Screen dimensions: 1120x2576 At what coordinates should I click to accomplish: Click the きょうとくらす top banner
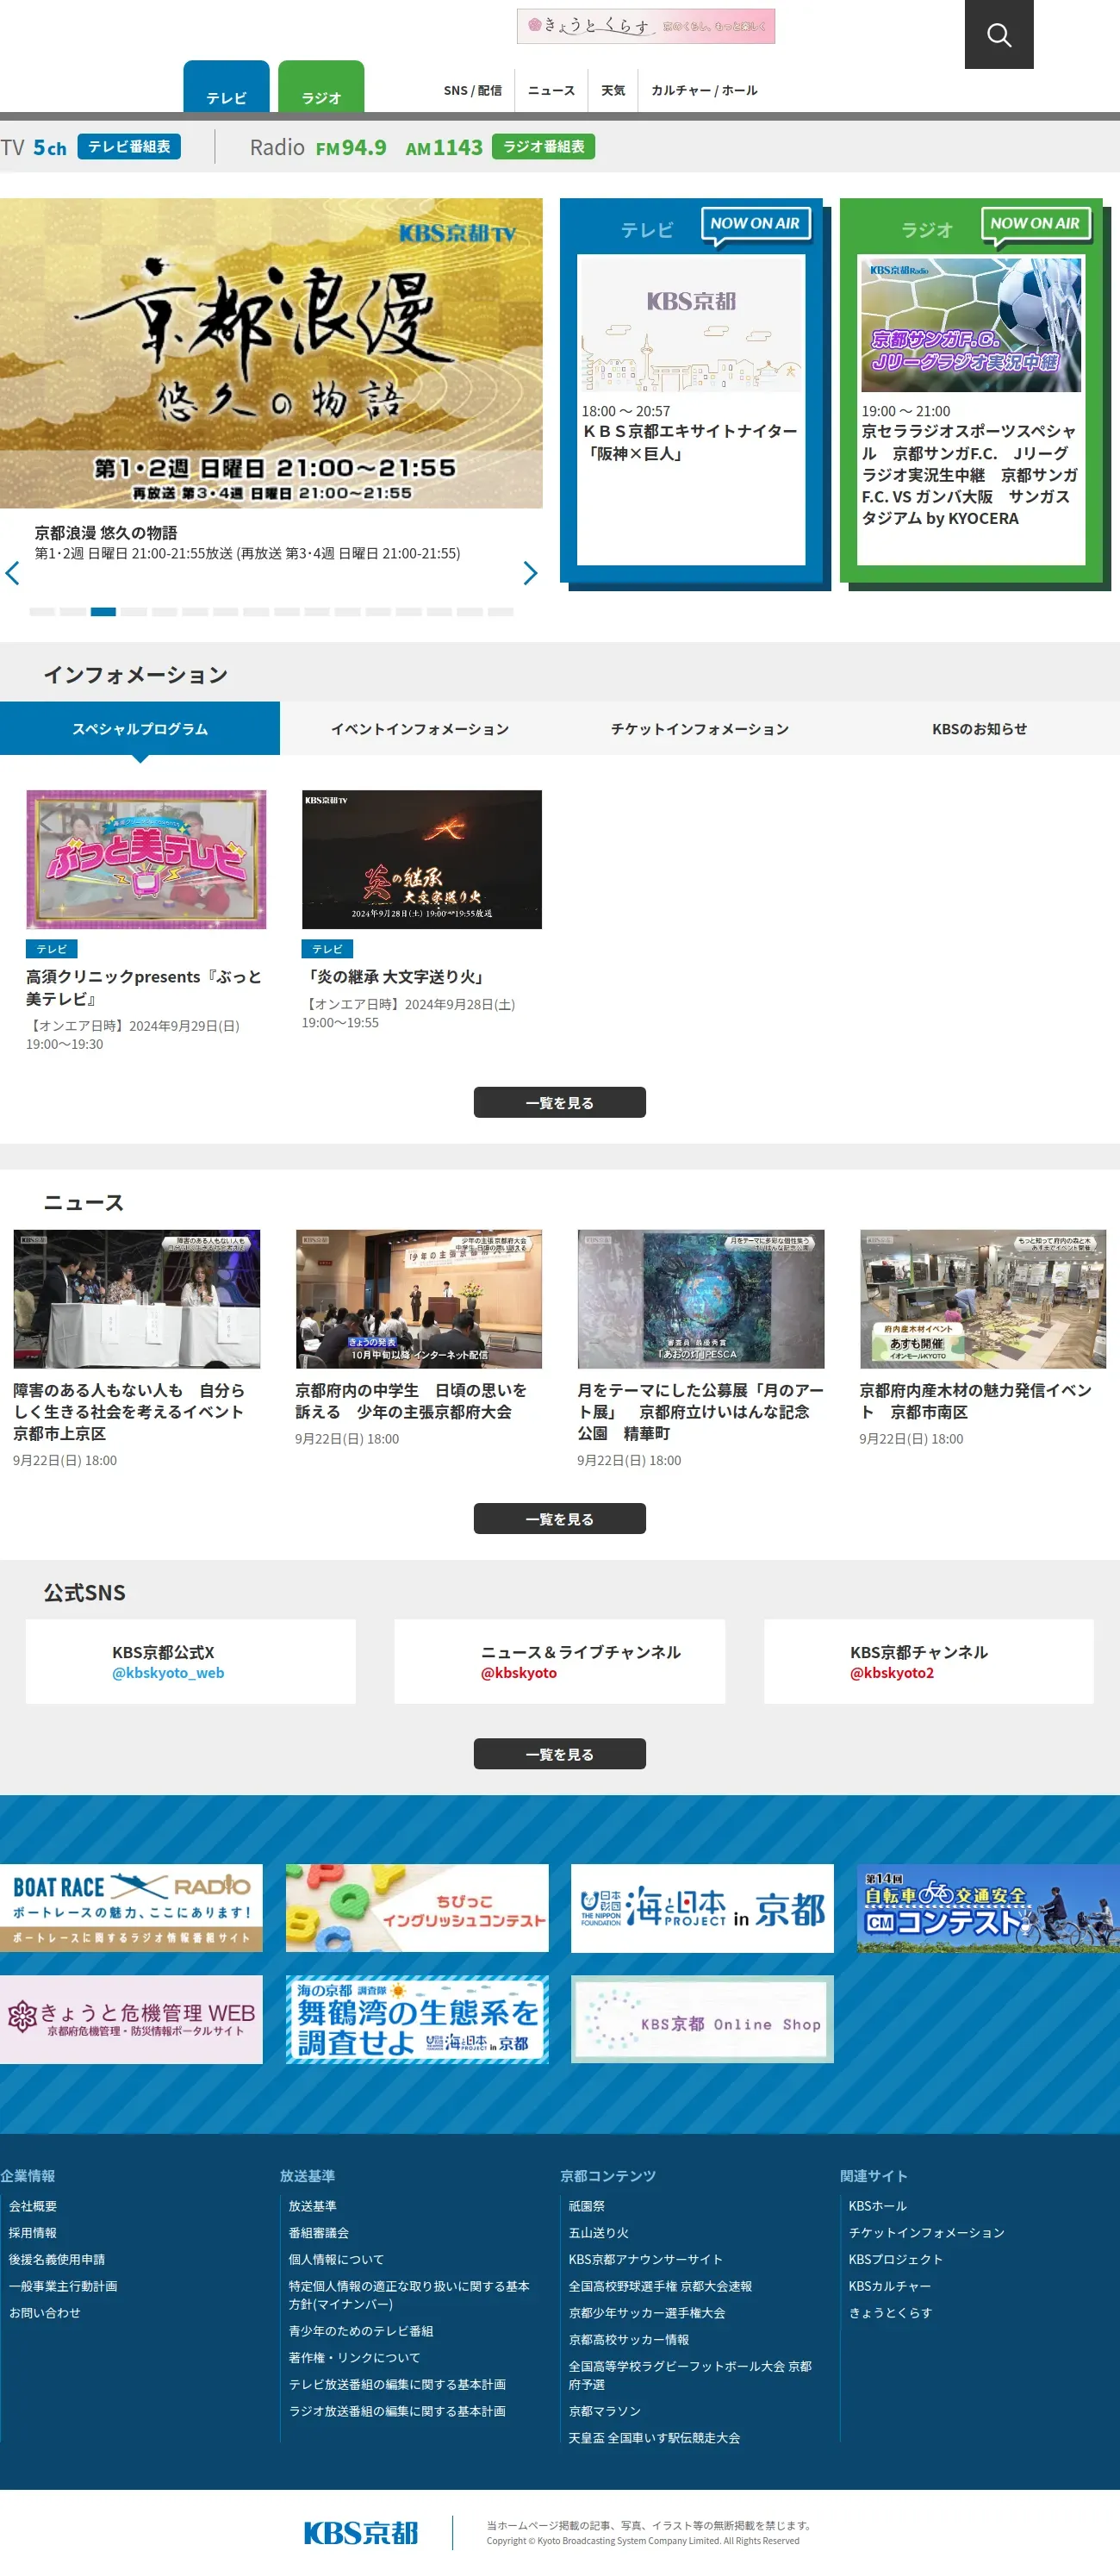pyautogui.click(x=646, y=26)
